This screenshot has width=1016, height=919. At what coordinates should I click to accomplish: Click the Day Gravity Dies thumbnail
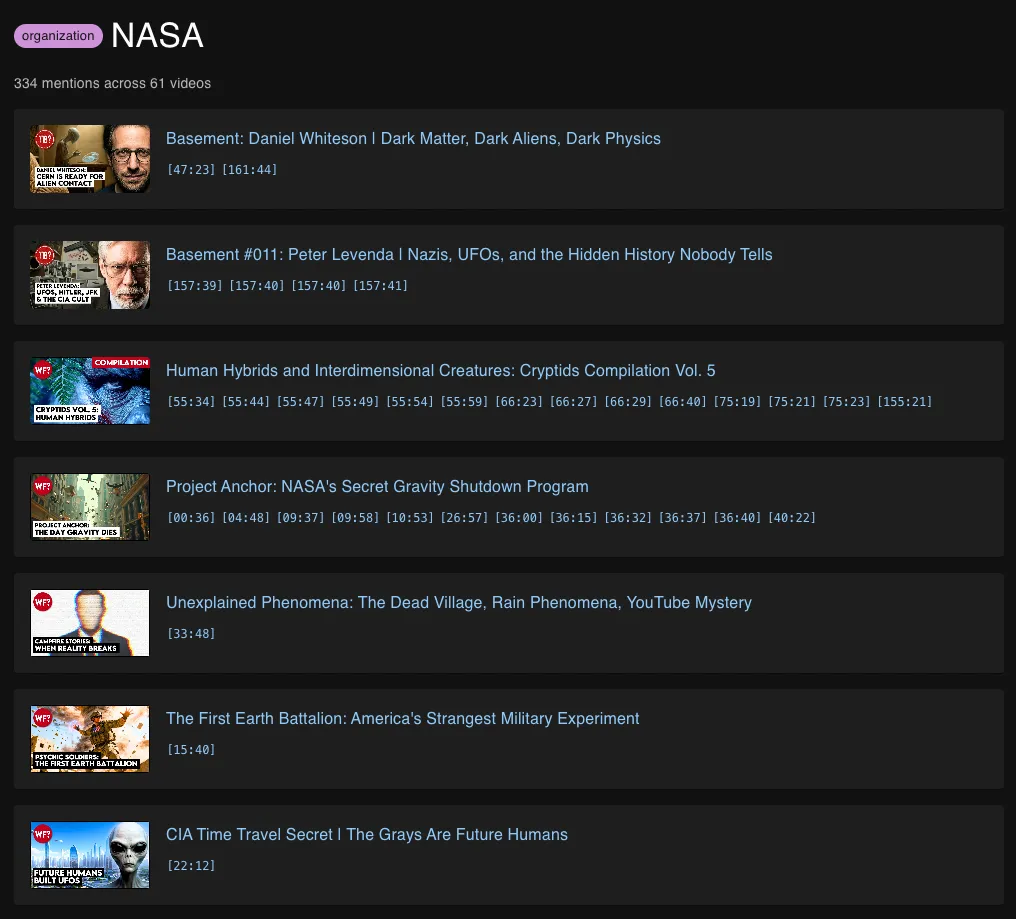(x=90, y=507)
